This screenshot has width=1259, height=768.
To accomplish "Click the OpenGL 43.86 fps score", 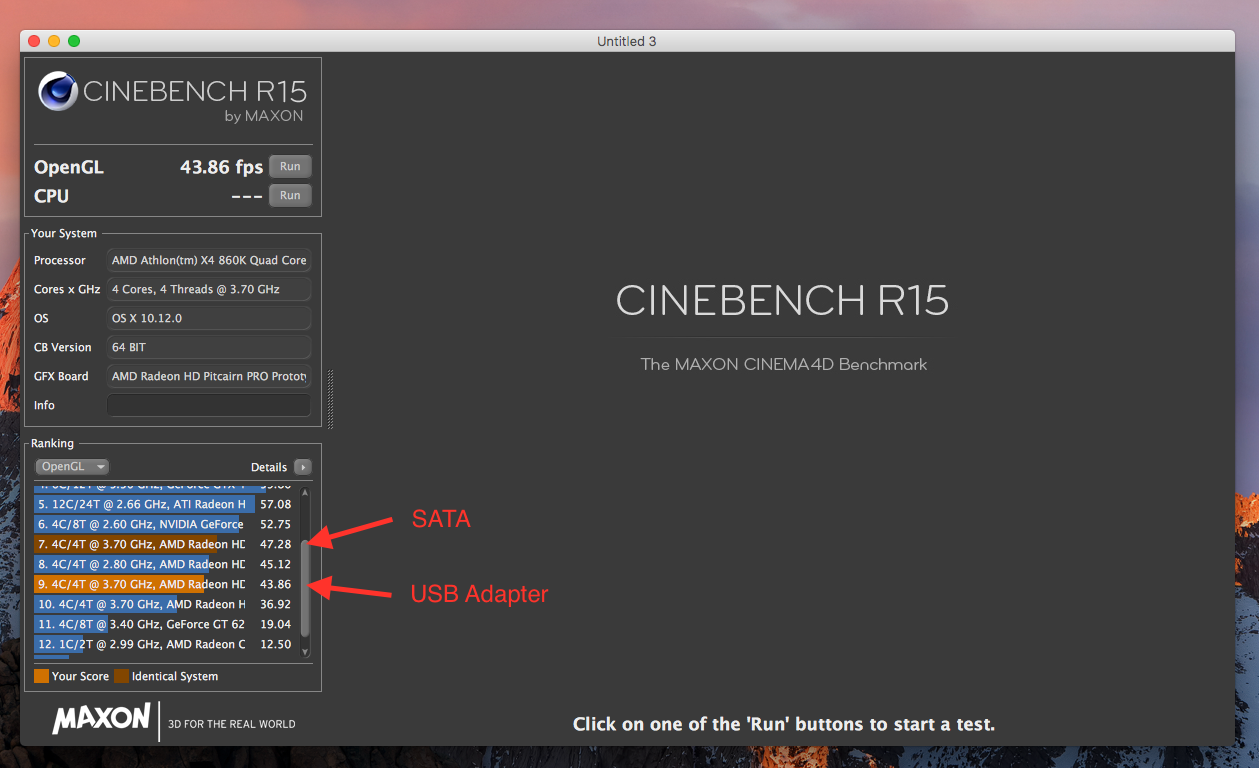I will tap(221, 167).
